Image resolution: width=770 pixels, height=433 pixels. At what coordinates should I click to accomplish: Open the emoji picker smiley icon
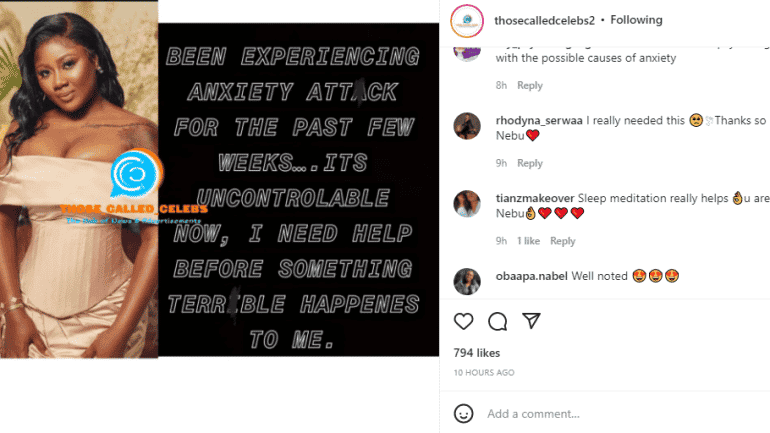pyautogui.click(x=463, y=414)
